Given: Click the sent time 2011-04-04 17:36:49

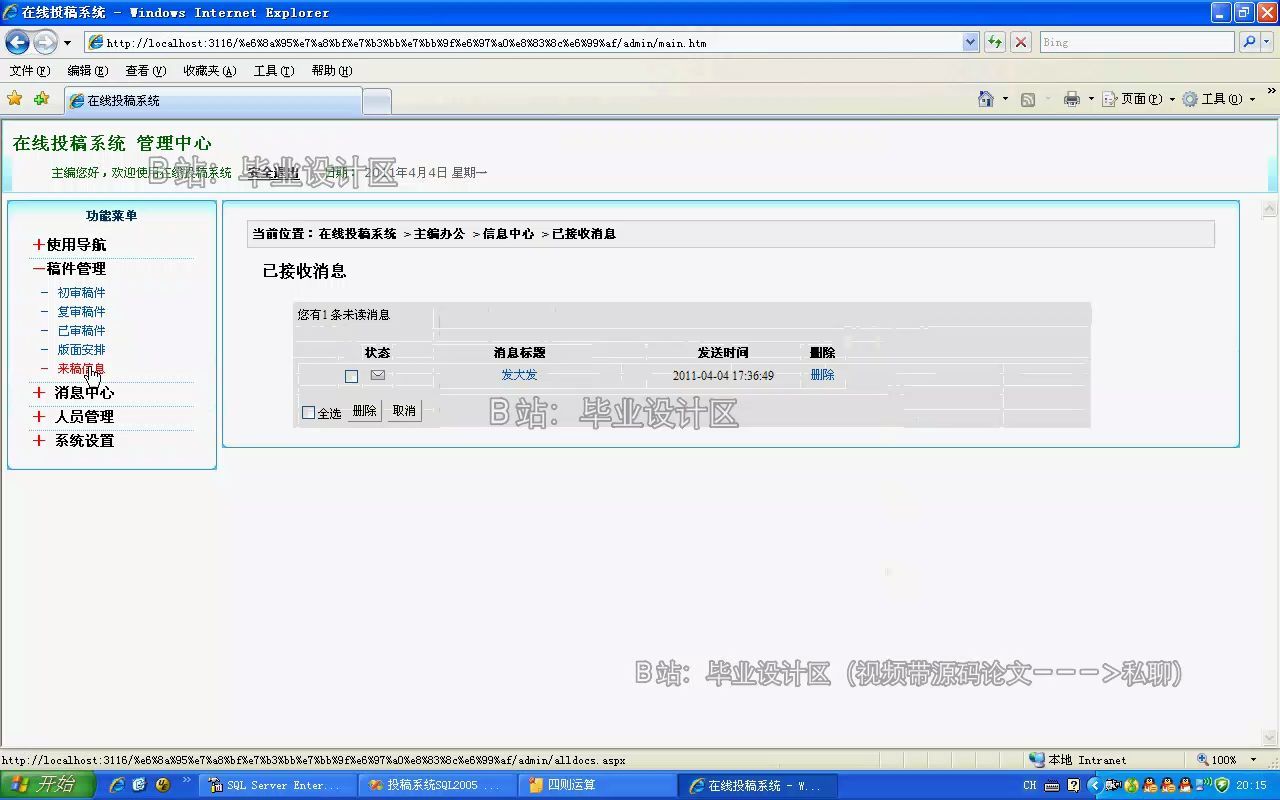Looking at the screenshot, I should [723, 376].
